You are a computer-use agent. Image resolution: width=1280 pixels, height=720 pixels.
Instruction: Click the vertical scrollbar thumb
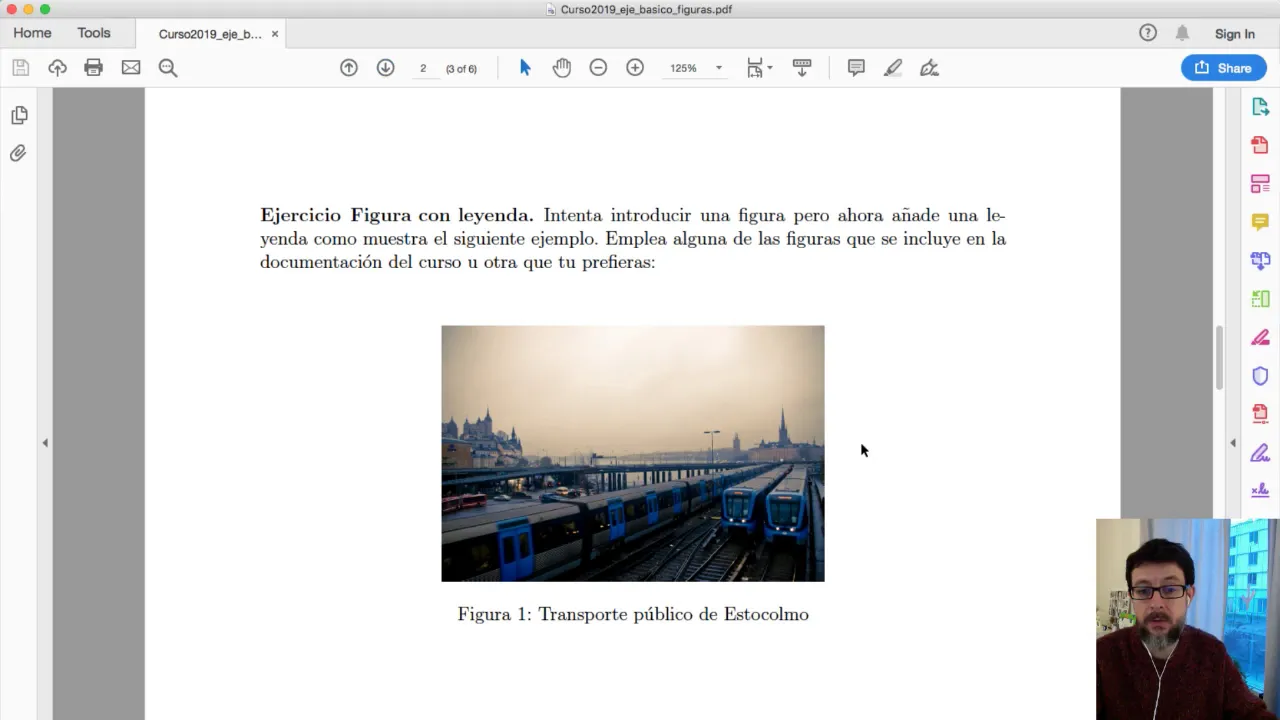click(x=1218, y=358)
